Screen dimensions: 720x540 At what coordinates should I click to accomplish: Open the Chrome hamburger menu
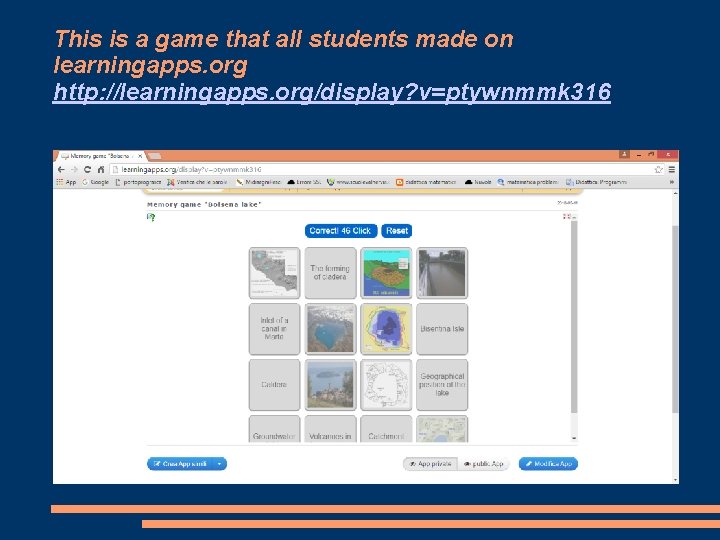[x=672, y=169]
